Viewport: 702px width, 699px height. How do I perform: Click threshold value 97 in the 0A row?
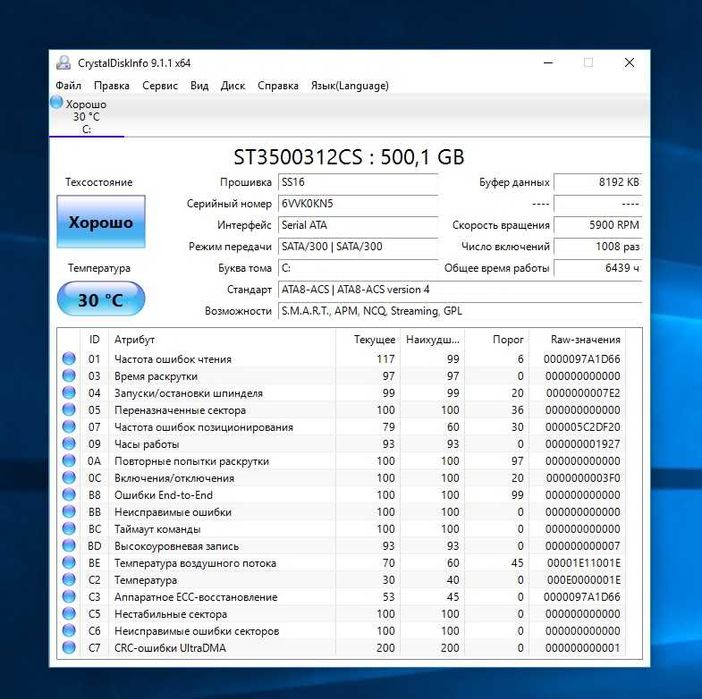(x=517, y=461)
